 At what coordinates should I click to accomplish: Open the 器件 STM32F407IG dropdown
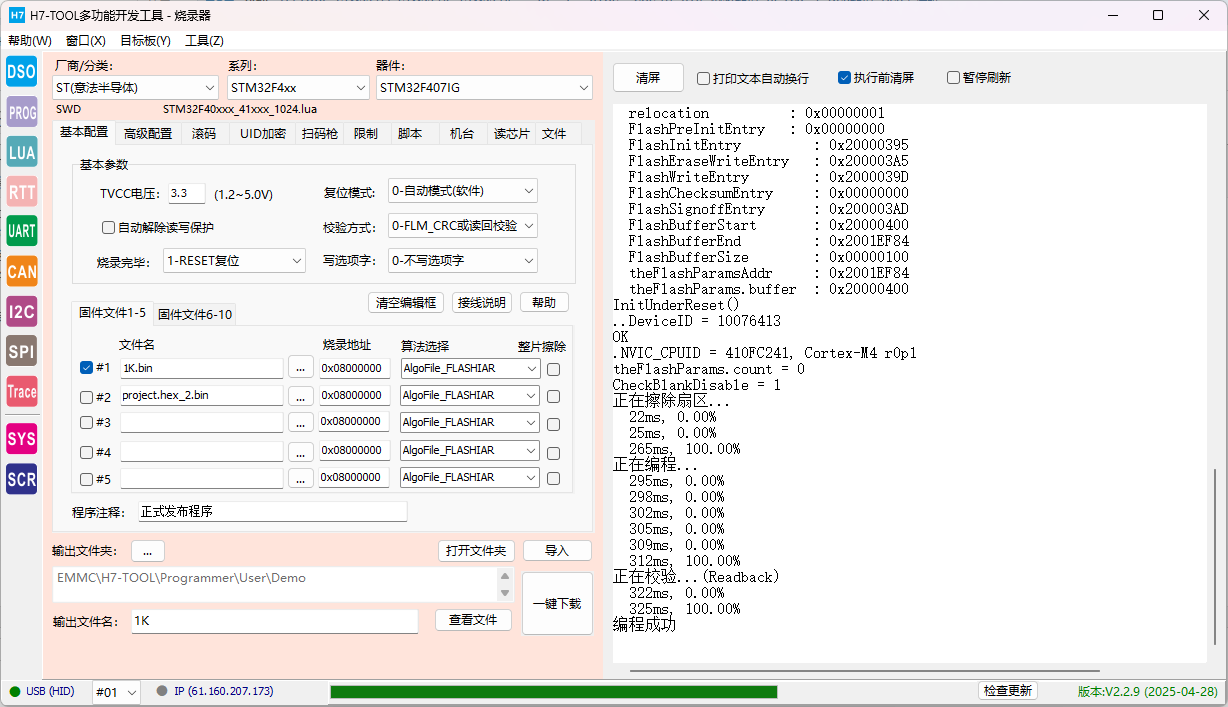485,88
